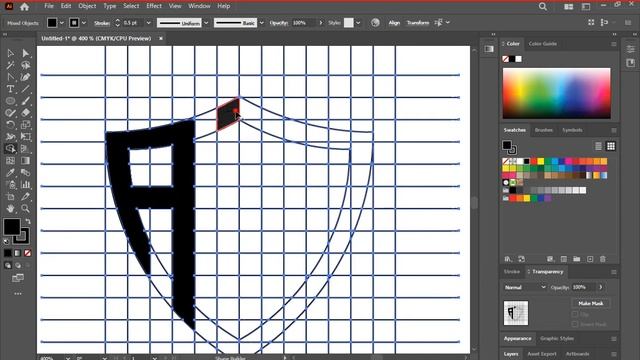The height and width of the screenshot is (360, 640).
Task: Select the Perspective Grid tool
Action: tap(25, 149)
